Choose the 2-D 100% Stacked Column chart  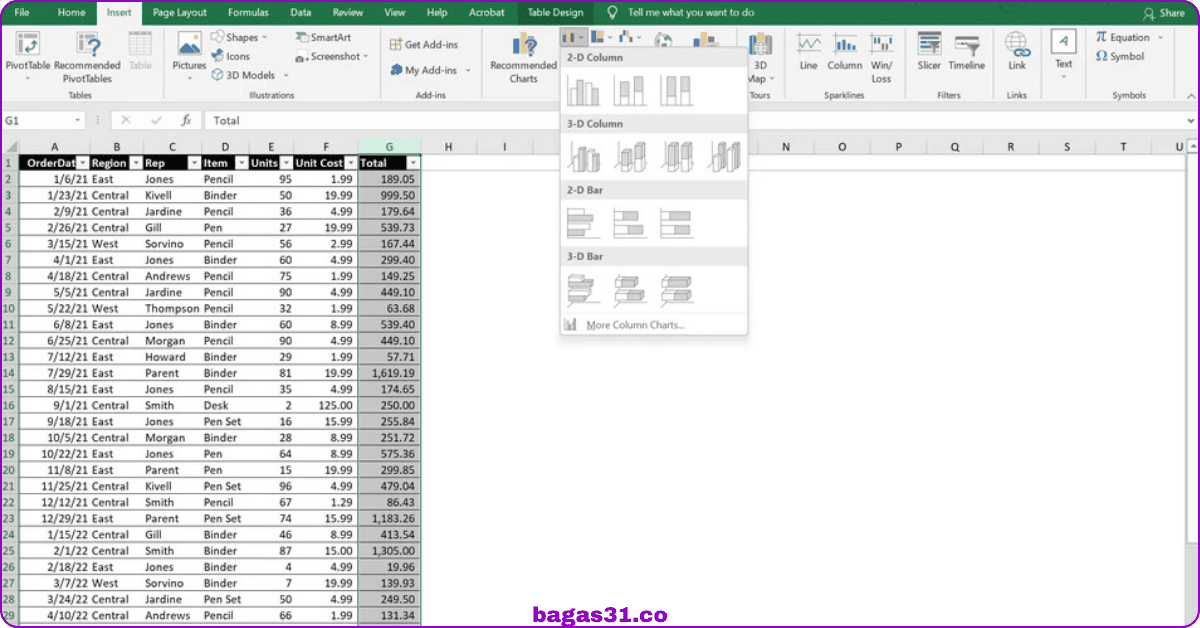pyautogui.click(x=677, y=91)
